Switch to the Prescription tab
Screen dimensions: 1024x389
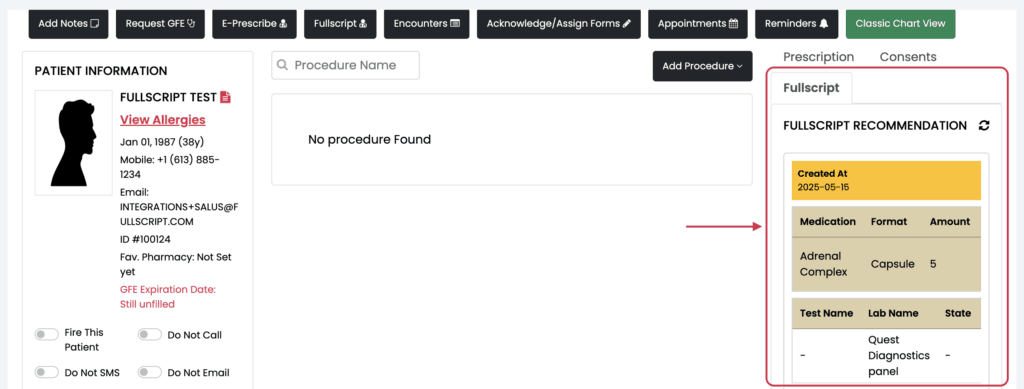818,57
